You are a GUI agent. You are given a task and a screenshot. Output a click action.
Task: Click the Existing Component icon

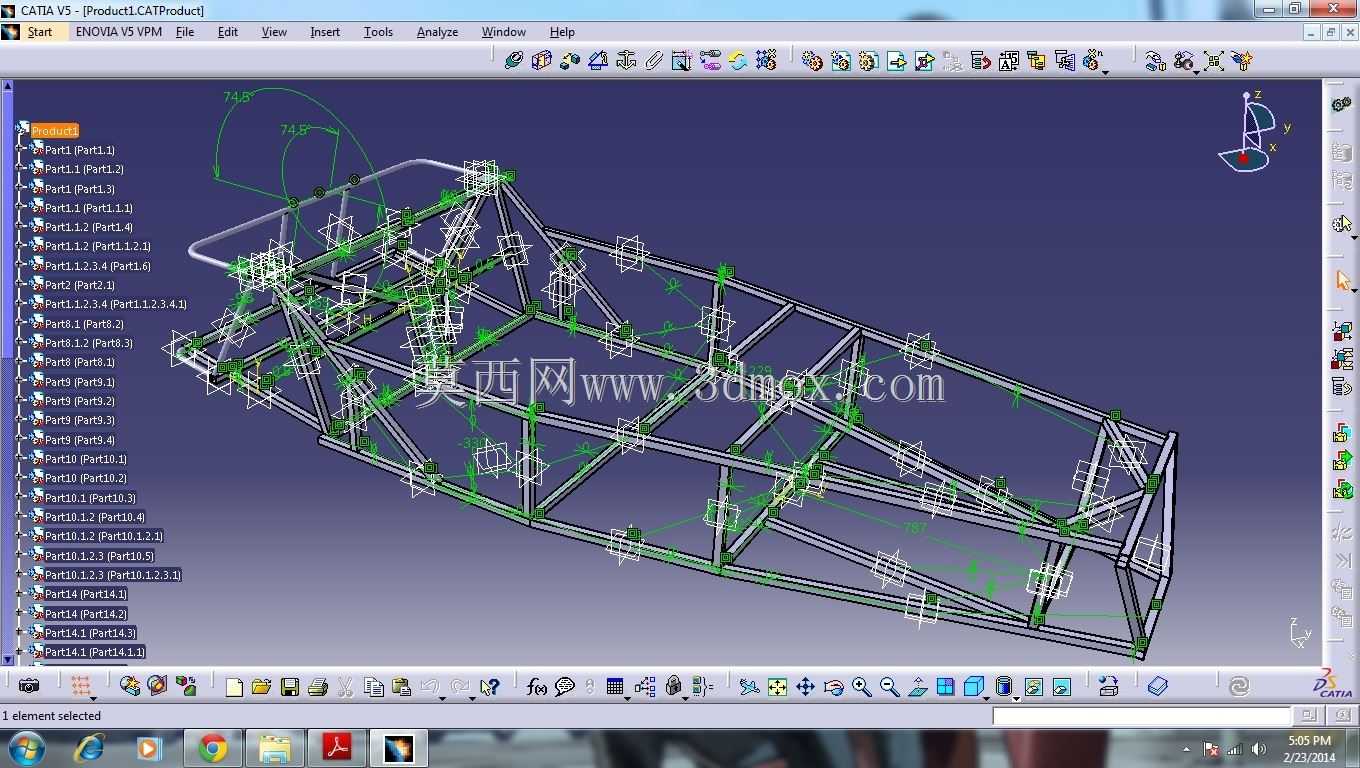tap(896, 61)
